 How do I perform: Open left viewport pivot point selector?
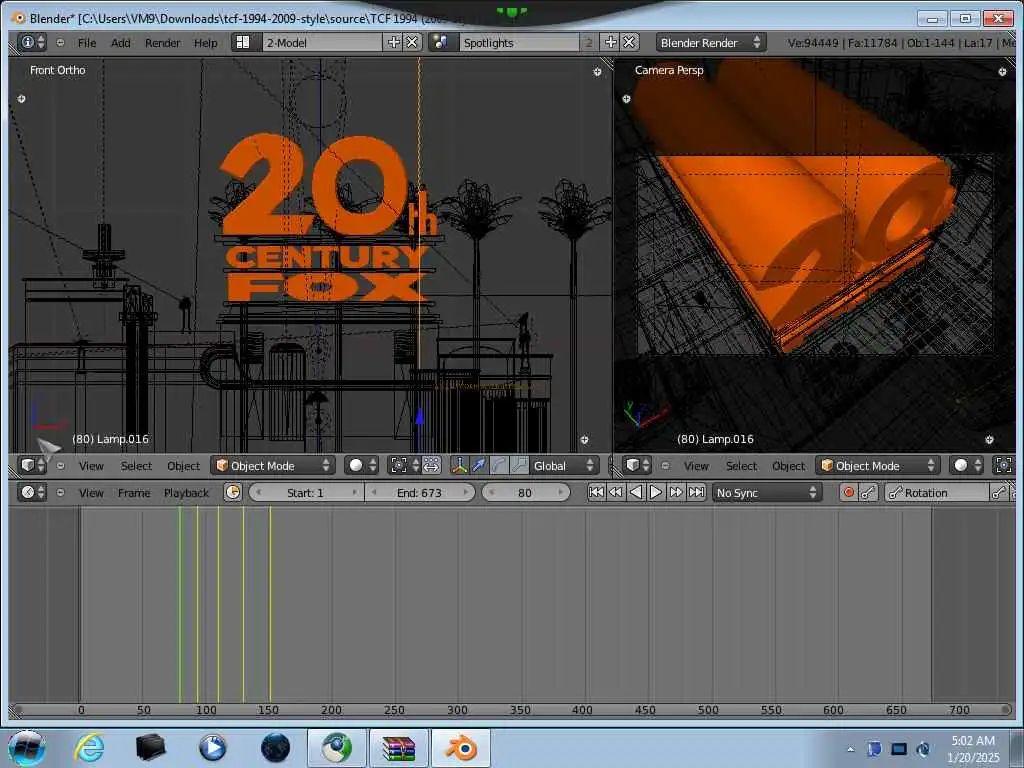[x=404, y=466]
